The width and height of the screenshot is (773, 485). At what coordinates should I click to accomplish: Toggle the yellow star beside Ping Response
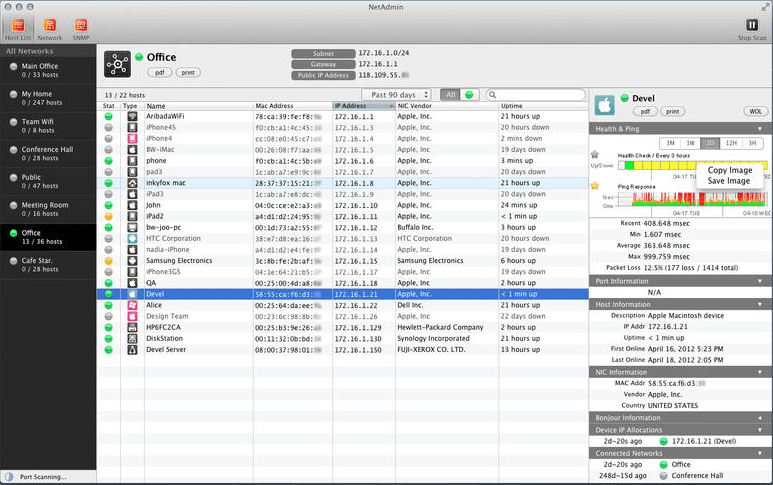pos(595,185)
